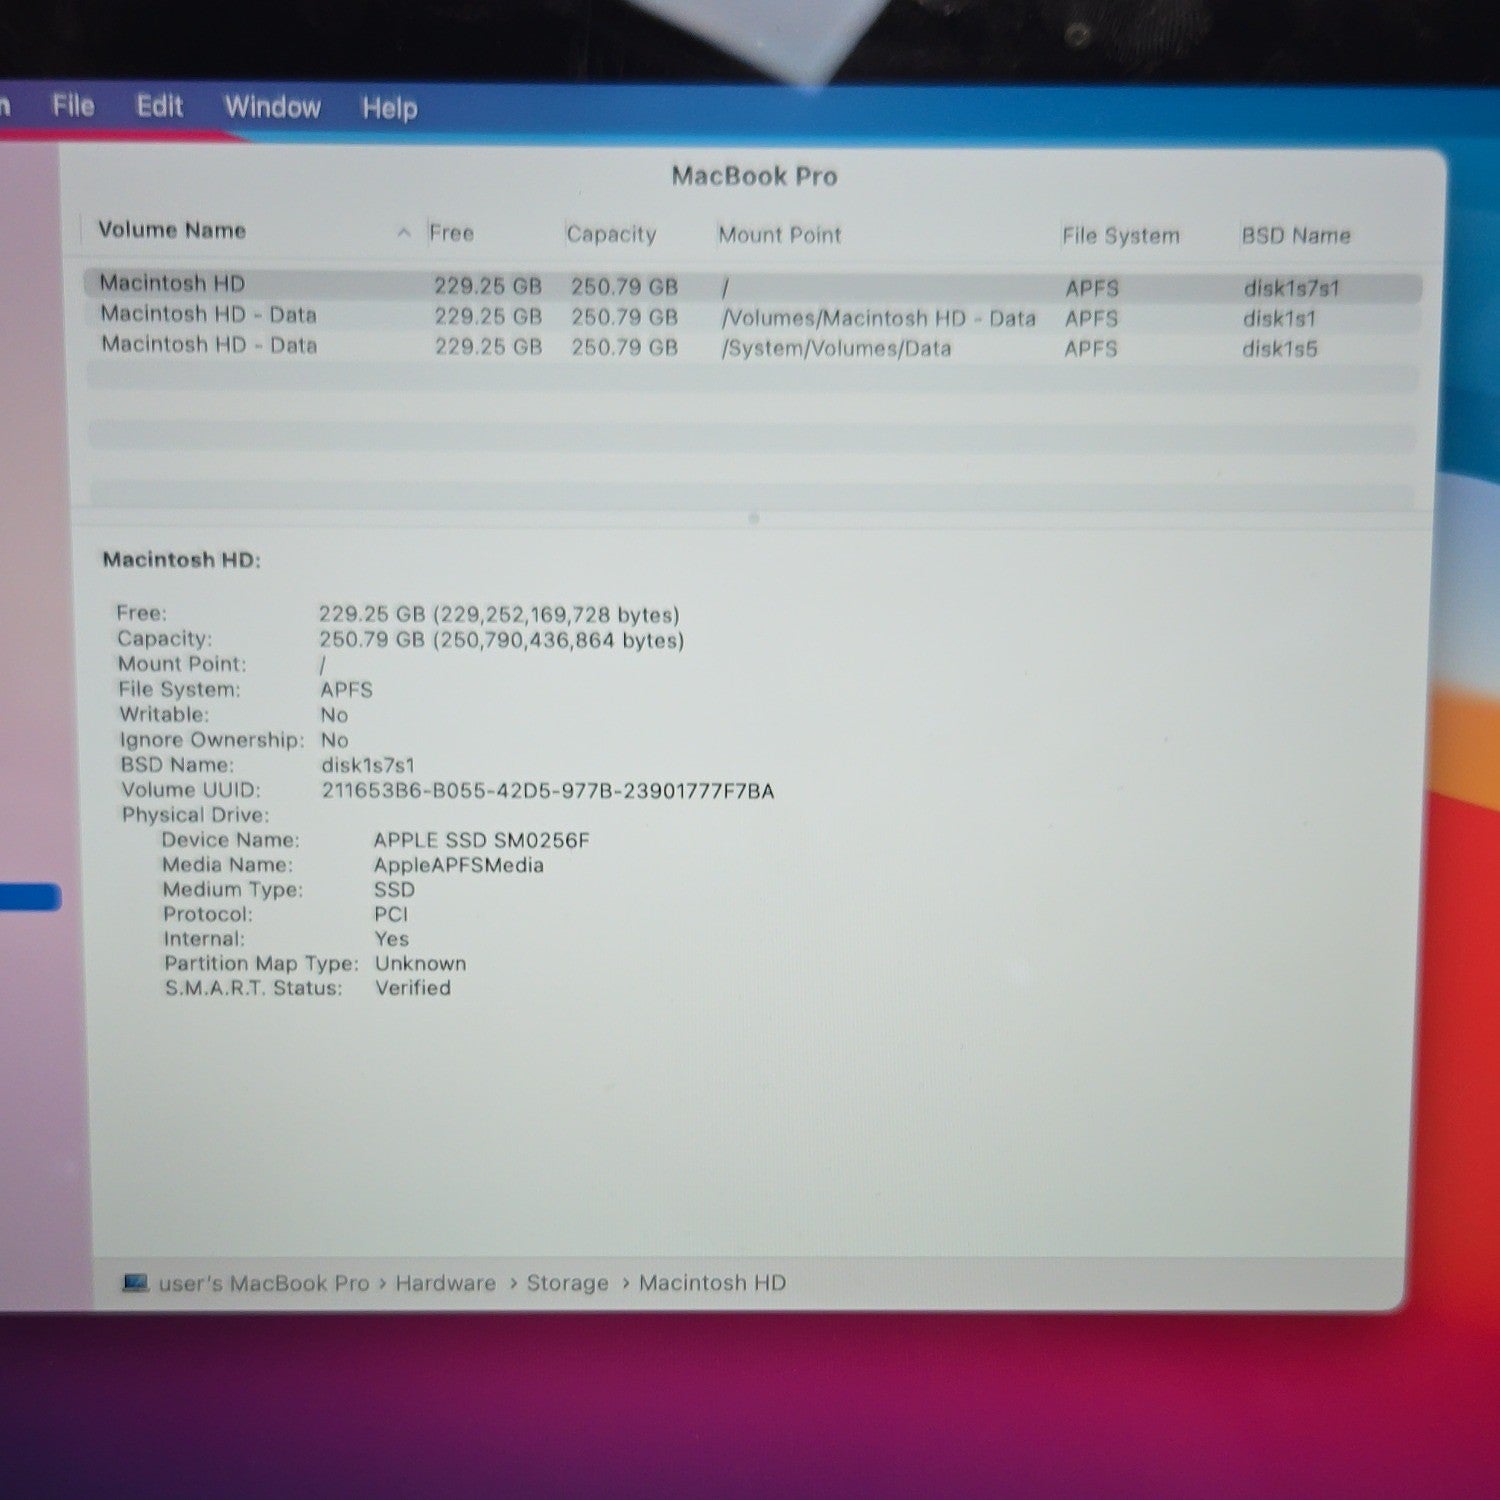
Task: Click the File System column header
Action: (1121, 236)
